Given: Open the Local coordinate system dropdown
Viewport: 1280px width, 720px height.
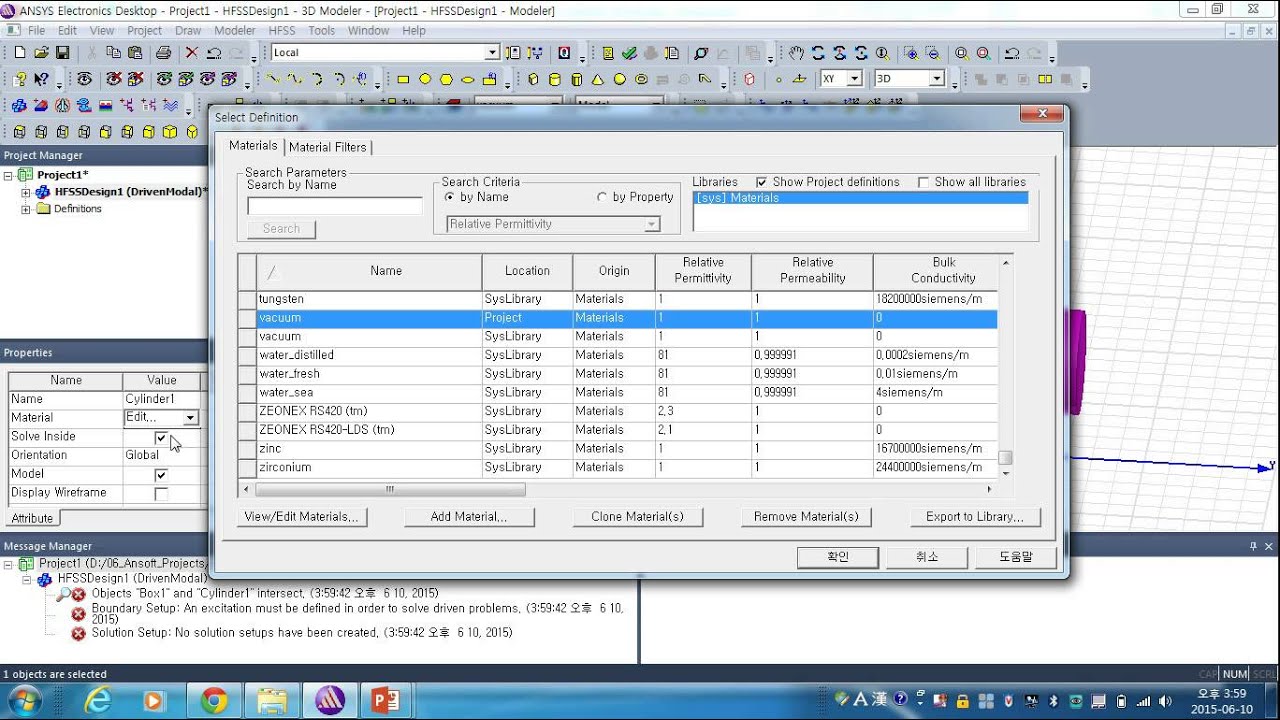Looking at the screenshot, I should [x=492, y=53].
